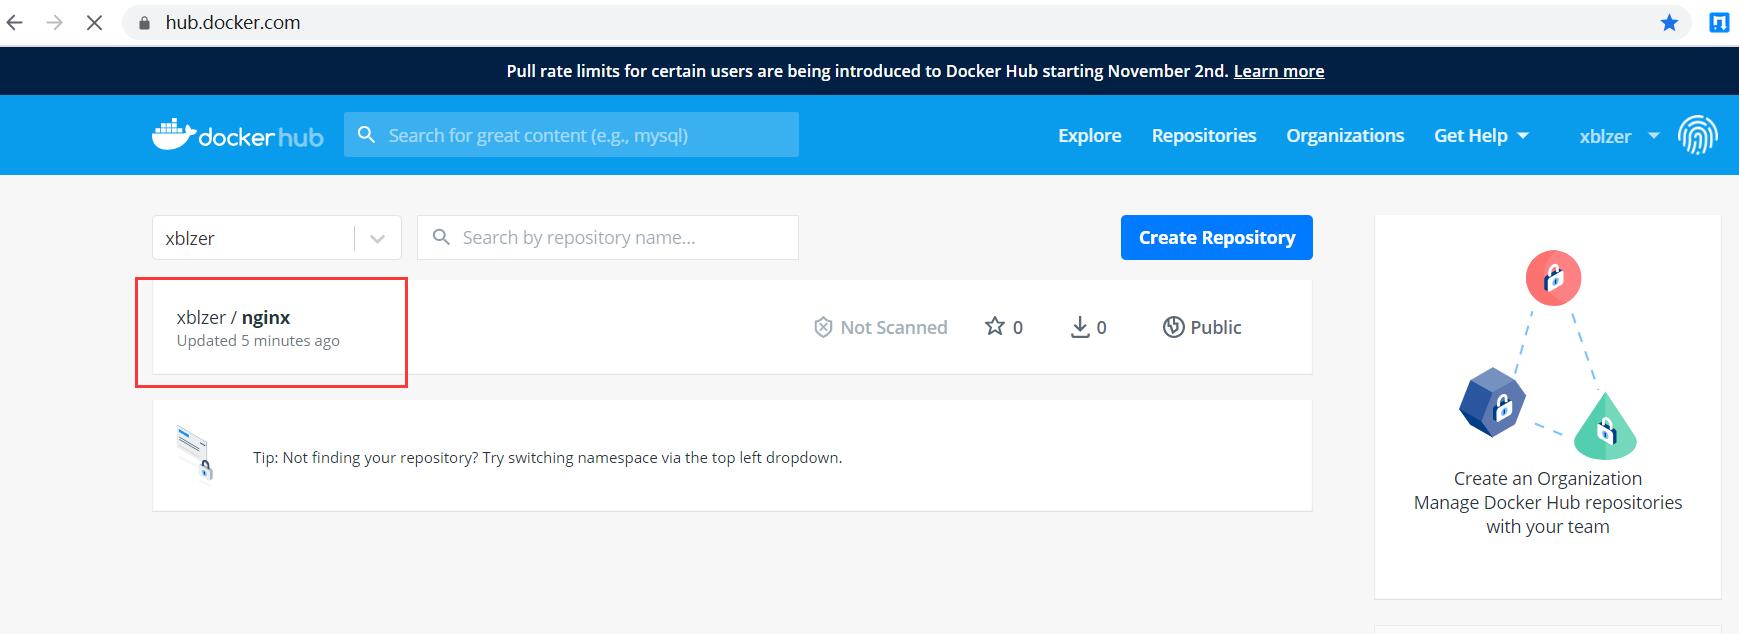This screenshot has height=634, width=1739.
Task: Click Manage Docker Hub repositories text
Action: click(x=1548, y=502)
